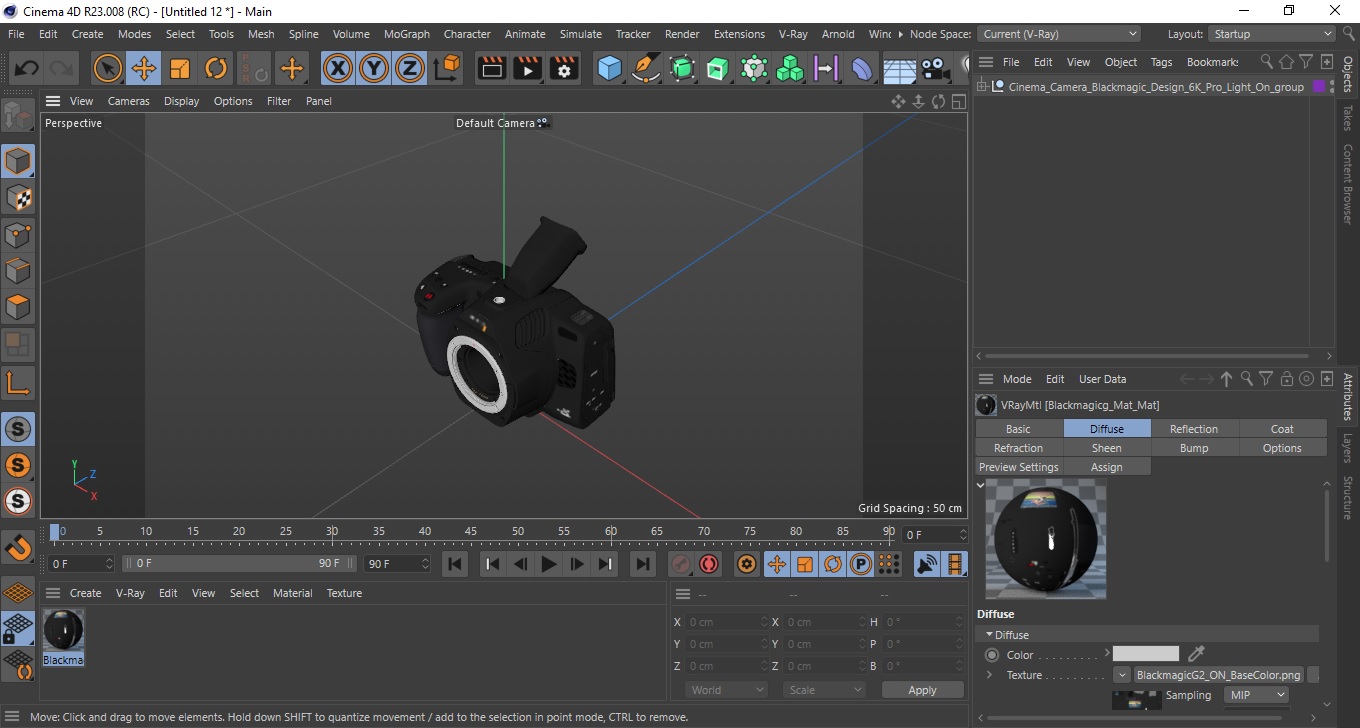Select the Rotate tool in top toolbar

[x=216, y=69]
